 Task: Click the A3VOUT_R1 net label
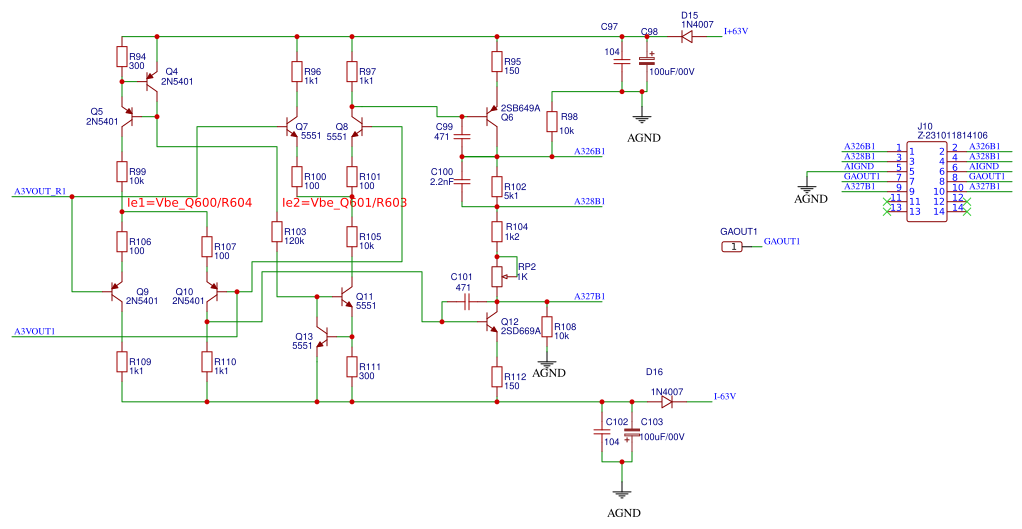tap(38, 192)
